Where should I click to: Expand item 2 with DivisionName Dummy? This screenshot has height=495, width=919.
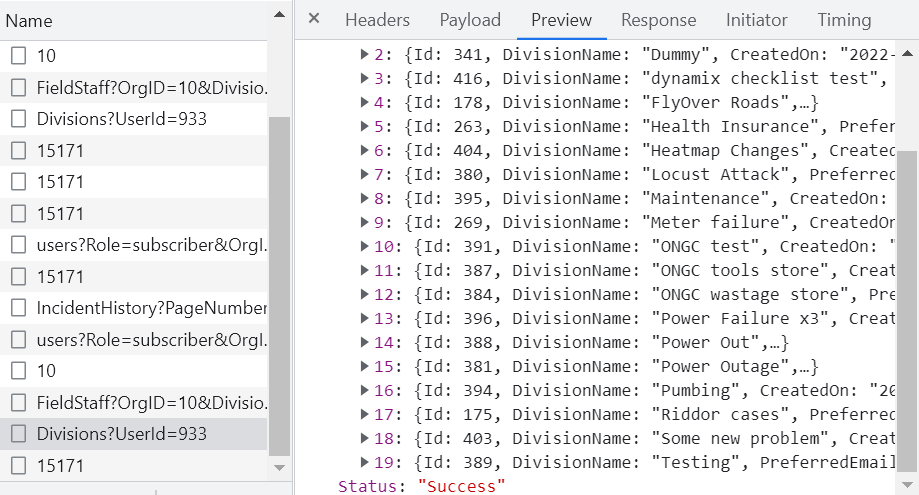tap(365, 54)
